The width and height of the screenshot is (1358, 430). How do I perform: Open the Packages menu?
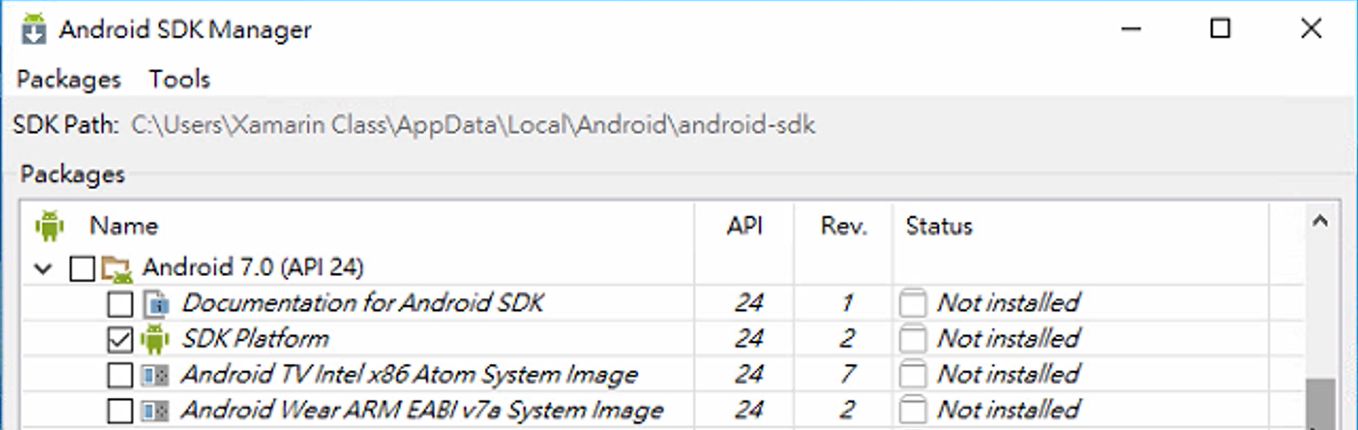(x=69, y=79)
